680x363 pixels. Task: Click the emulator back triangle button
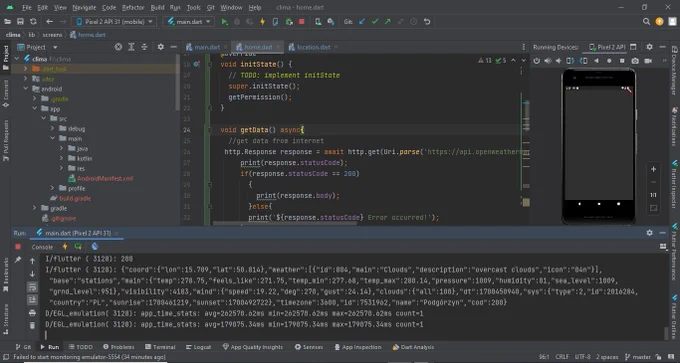[x=597, y=61]
